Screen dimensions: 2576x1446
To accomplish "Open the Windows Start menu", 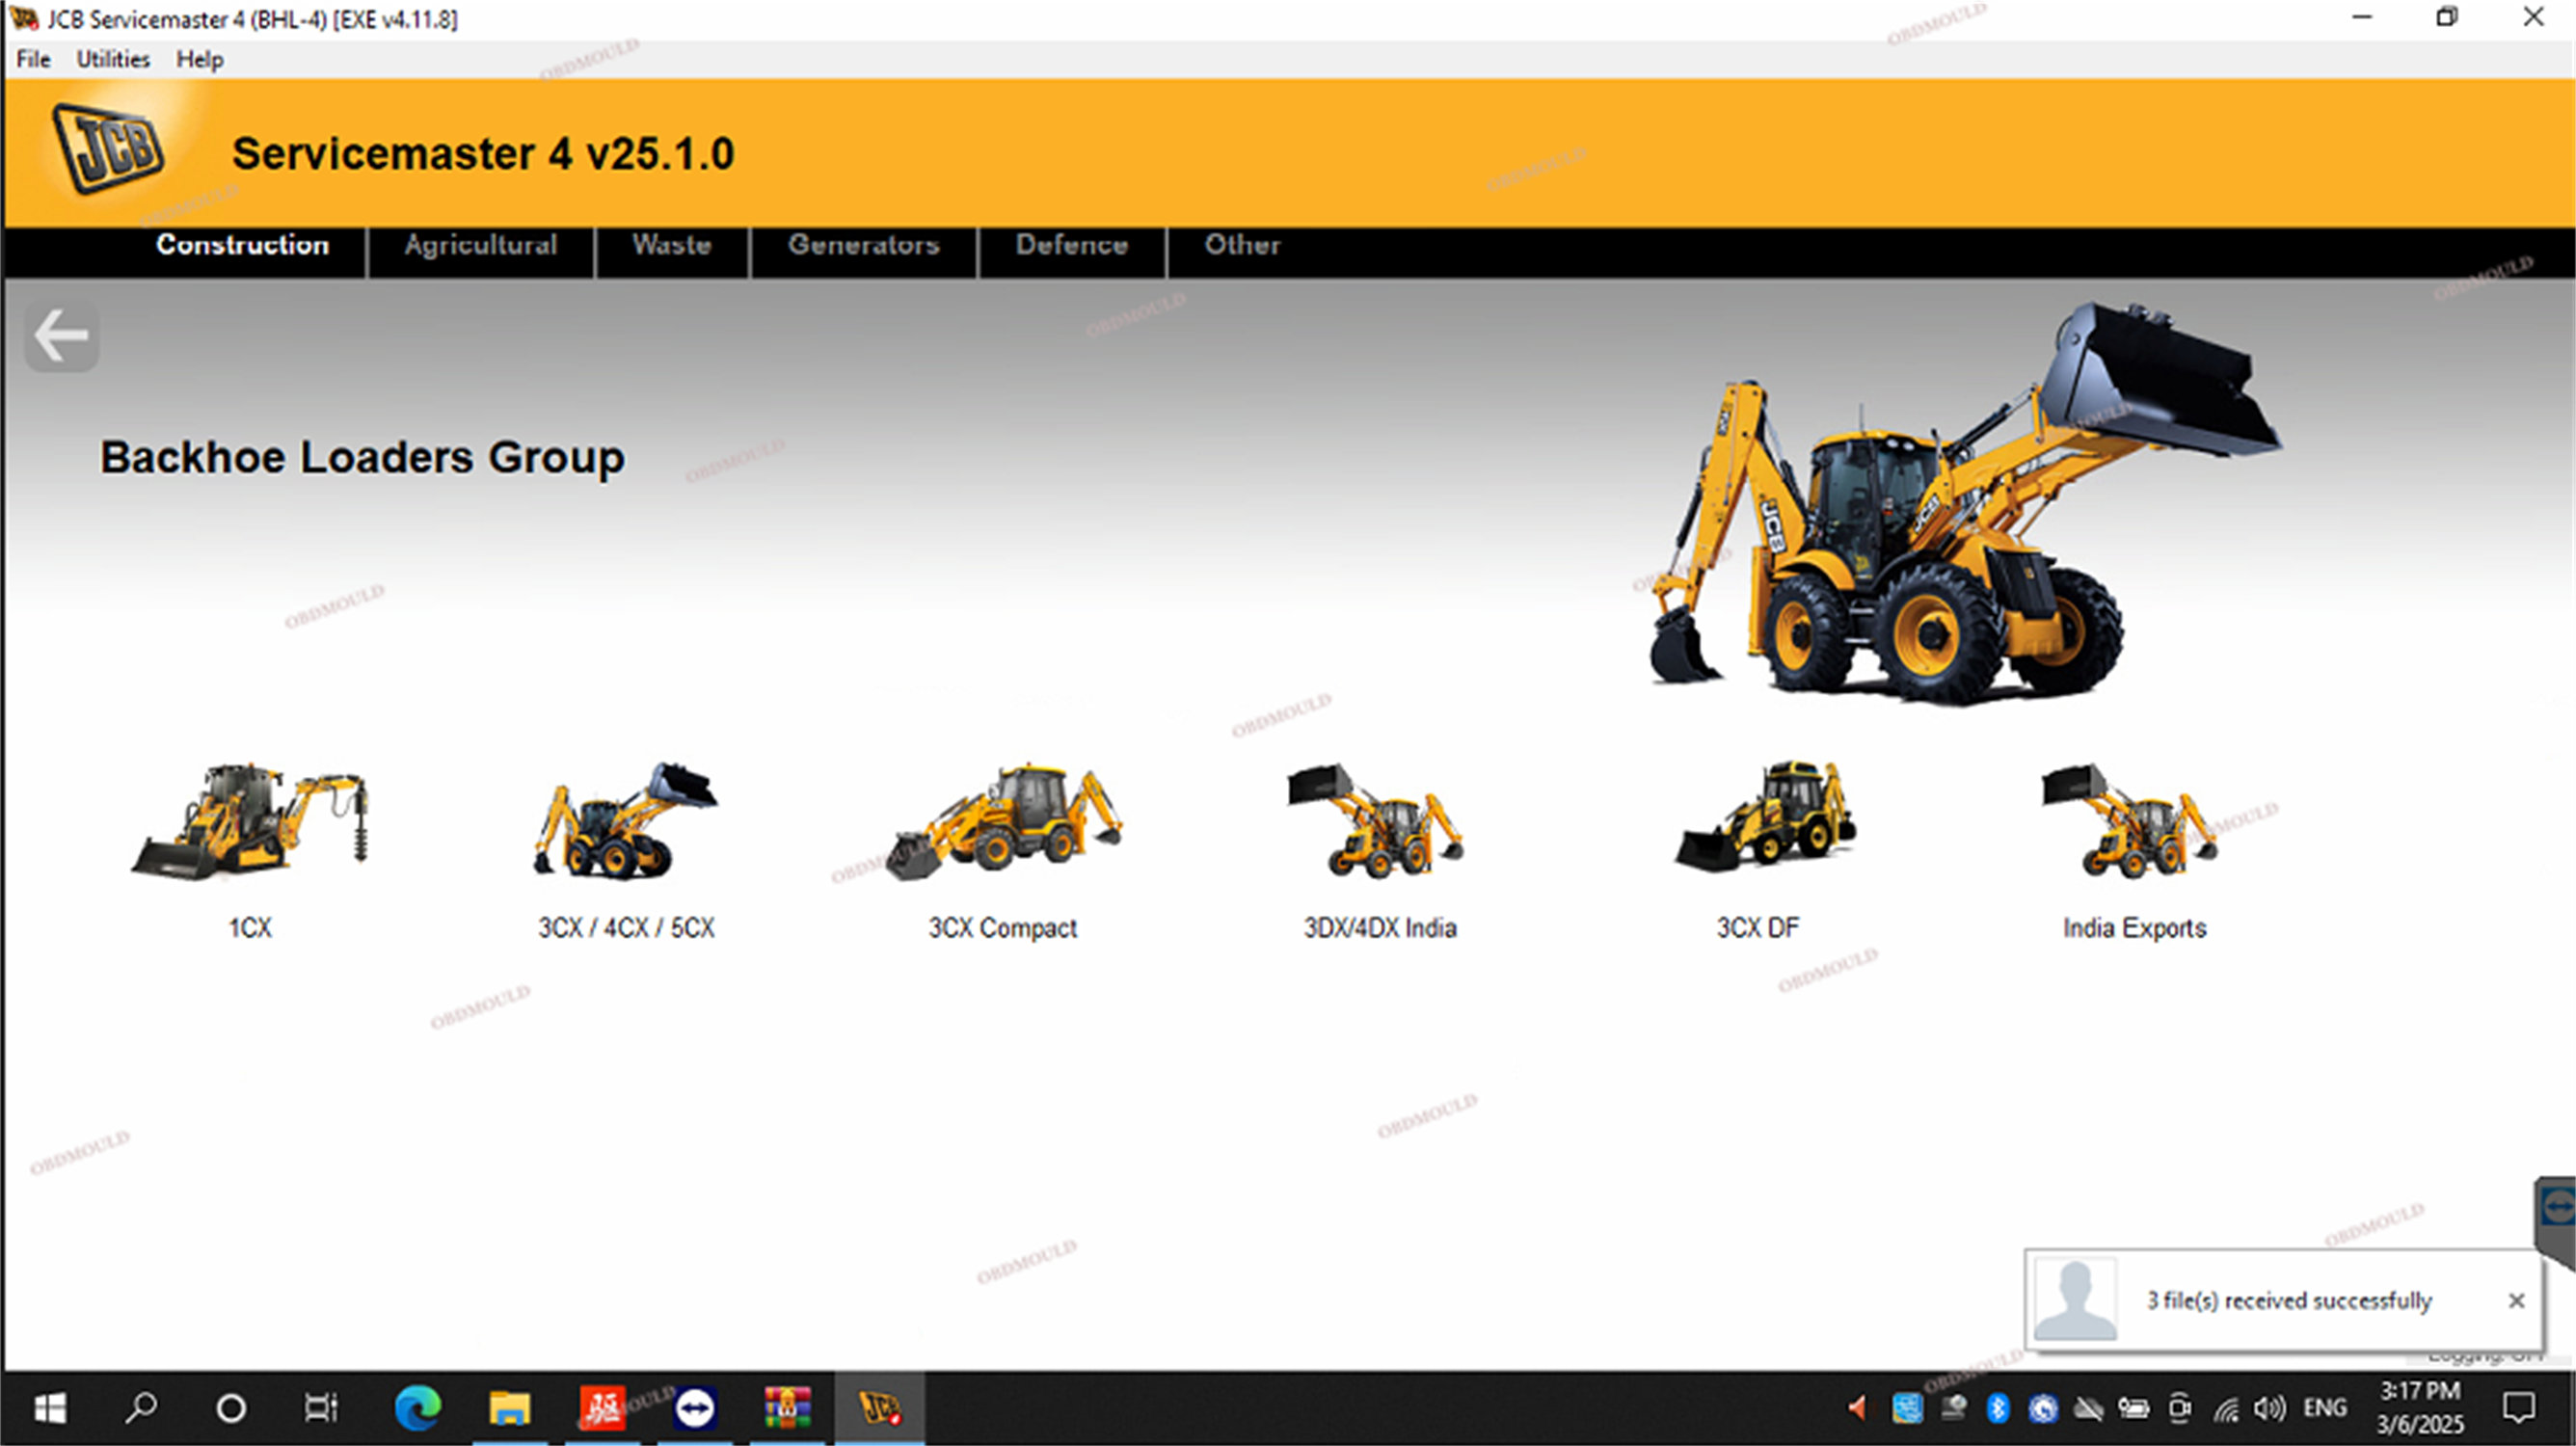I will pyautogui.click(x=50, y=1408).
